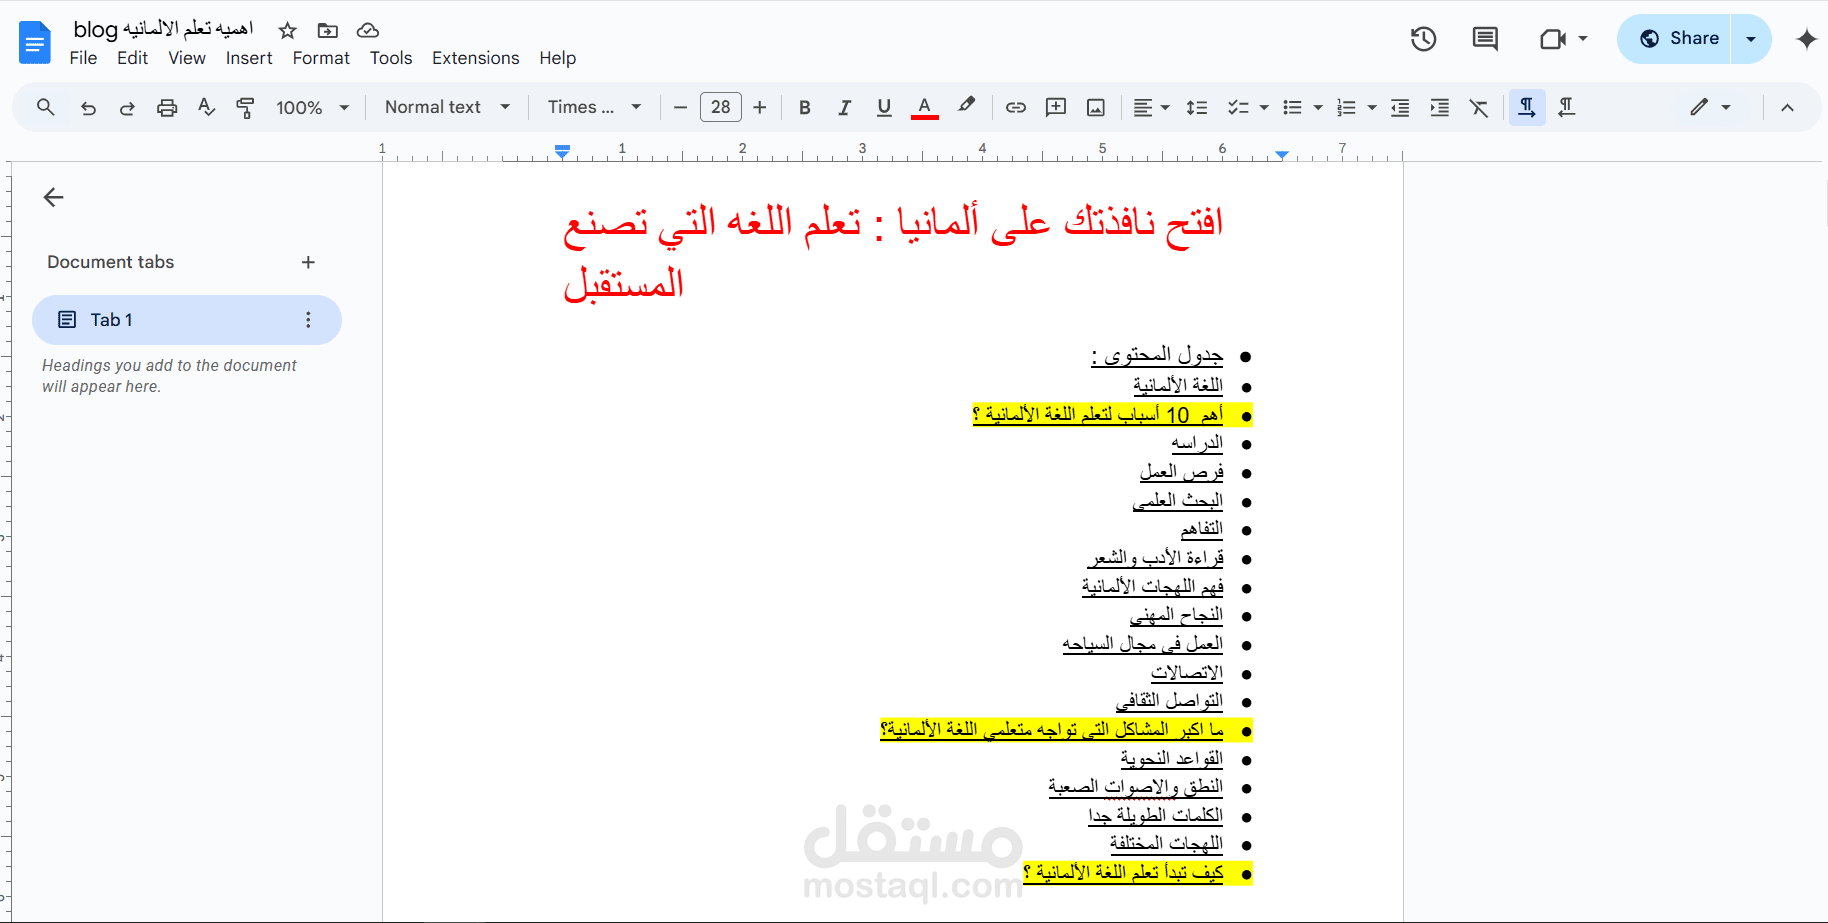Switch to right-to-left paragraph direction
The width and height of the screenshot is (1828, 923).
[x=1567, y=107]
